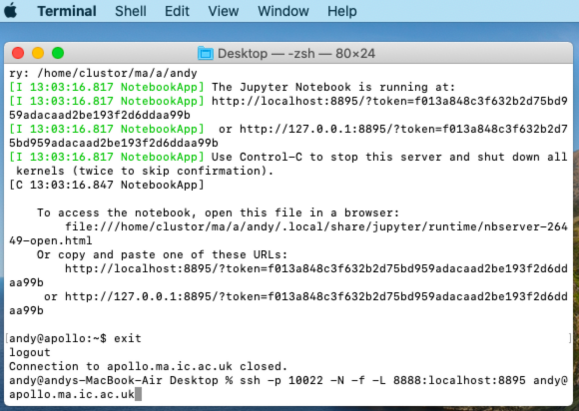Open the View menu

(x=223, y=11)
